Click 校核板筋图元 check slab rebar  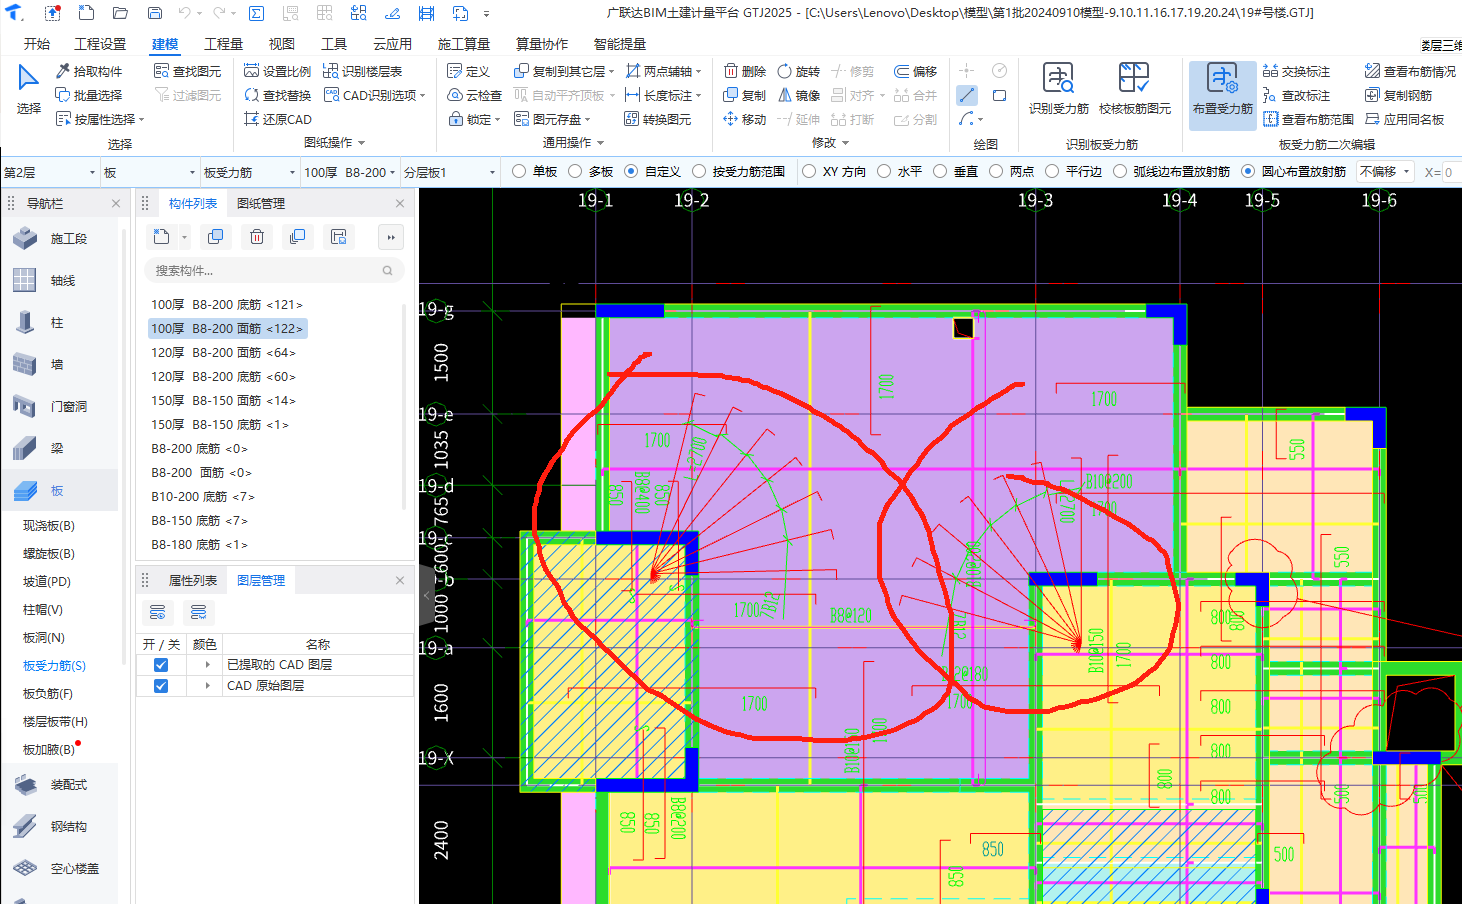(x=1134, y=89)
